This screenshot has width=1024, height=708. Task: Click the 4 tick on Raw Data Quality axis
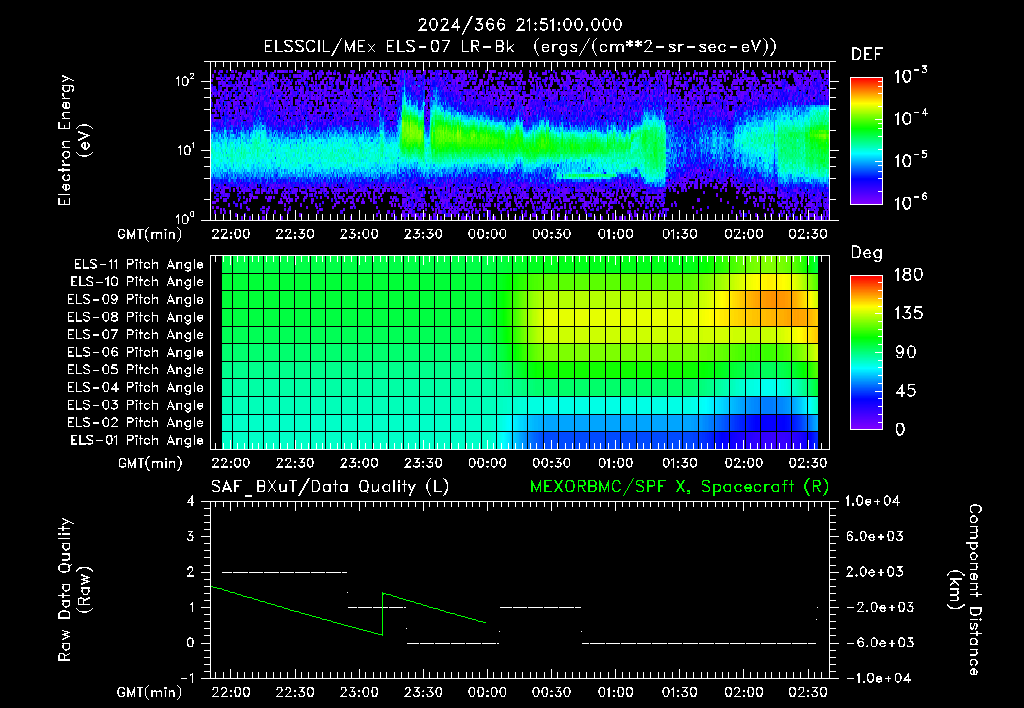(191, 501)
